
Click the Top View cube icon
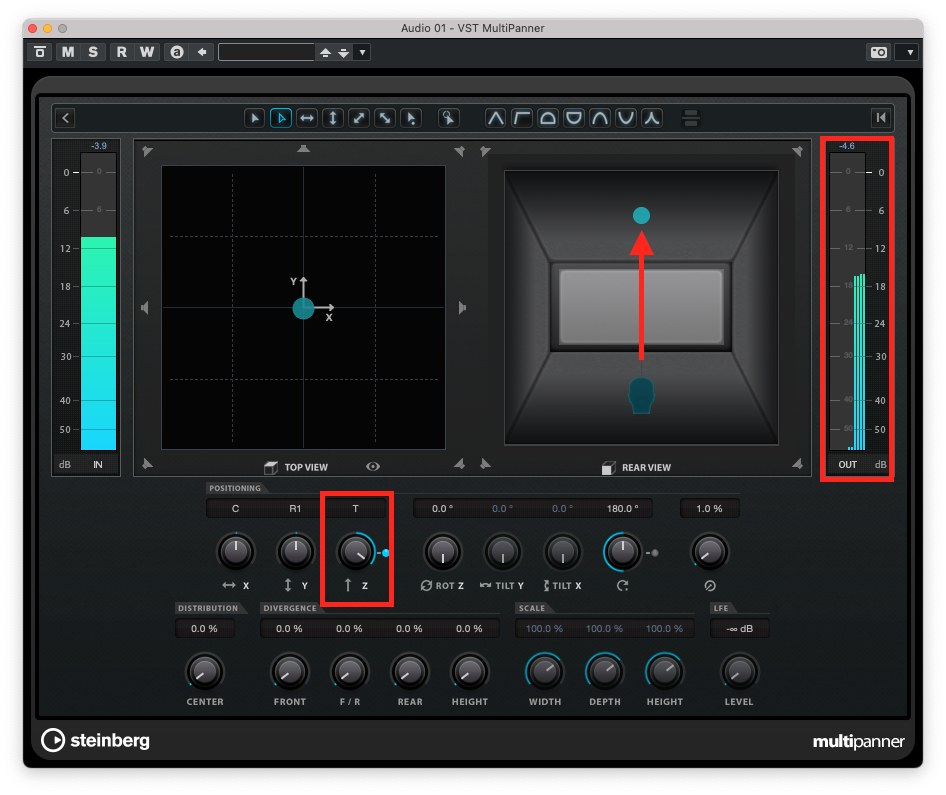coord(270,467)
